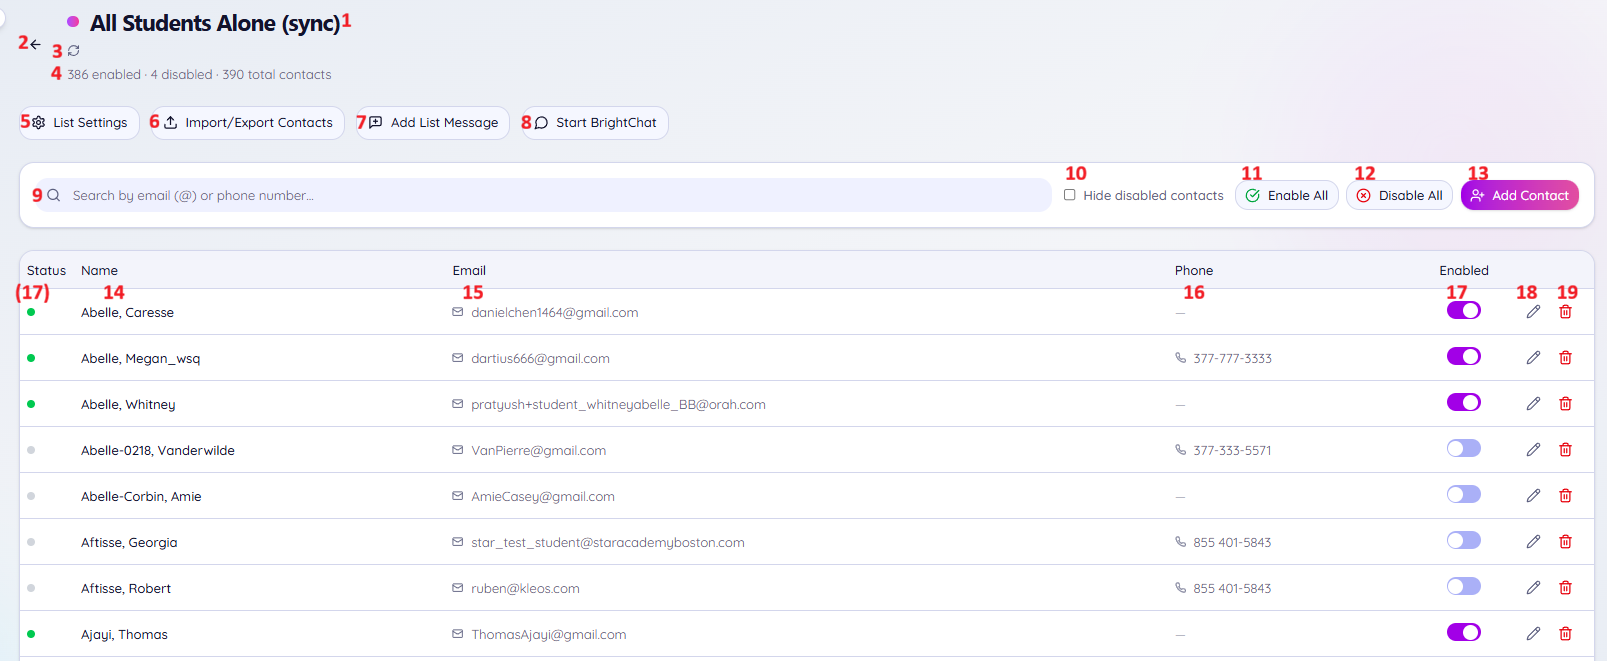Viewport: 1607px width, 661px height.
Task: Enable the switch for Aftisse, Robert
Action: (x=1464, y=586)
